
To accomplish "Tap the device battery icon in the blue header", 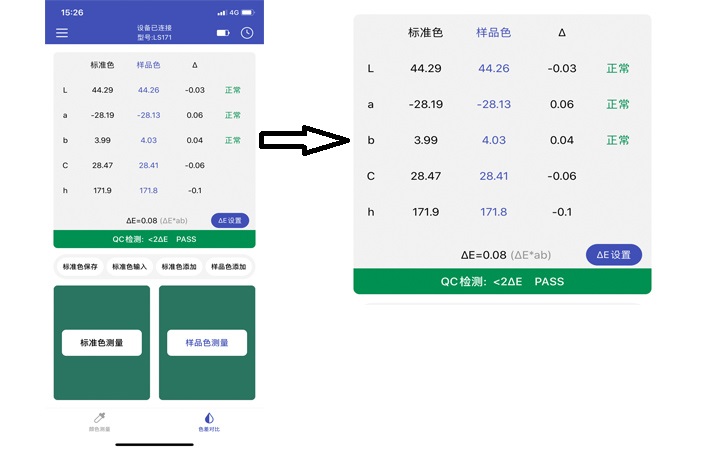I will (222, 33).
